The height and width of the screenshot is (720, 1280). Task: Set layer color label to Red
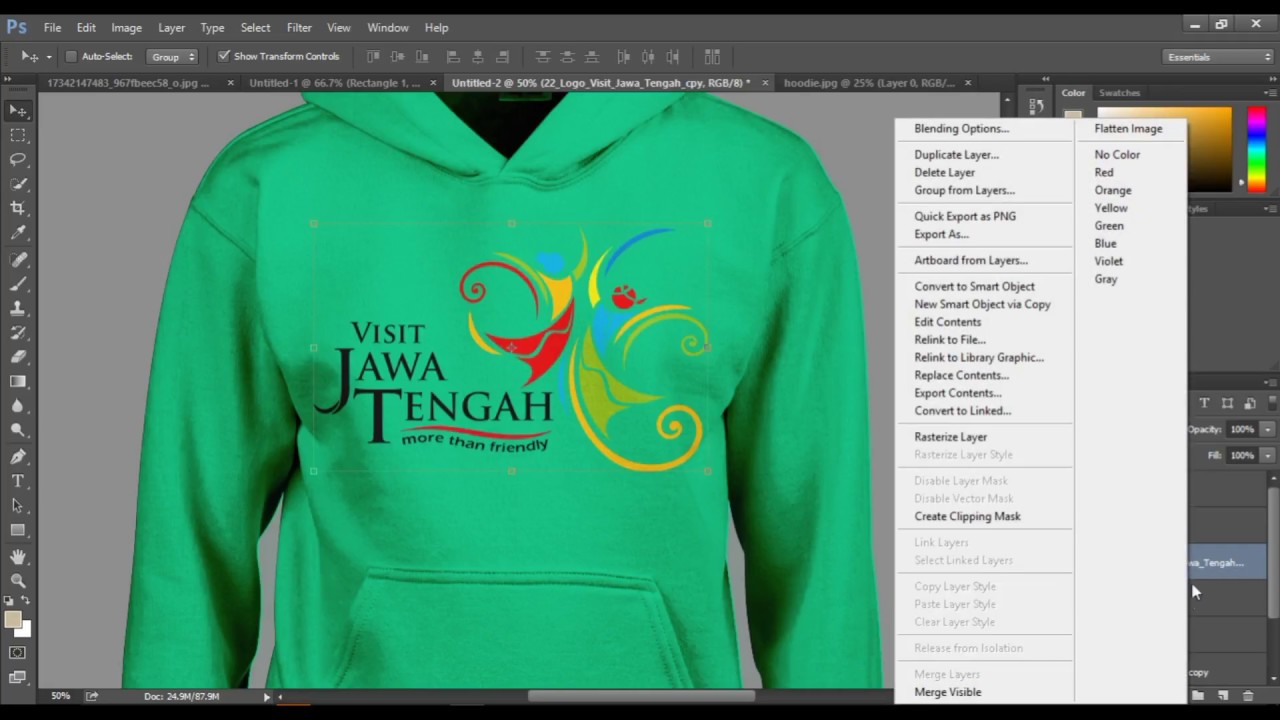(x=1104, y=173)
